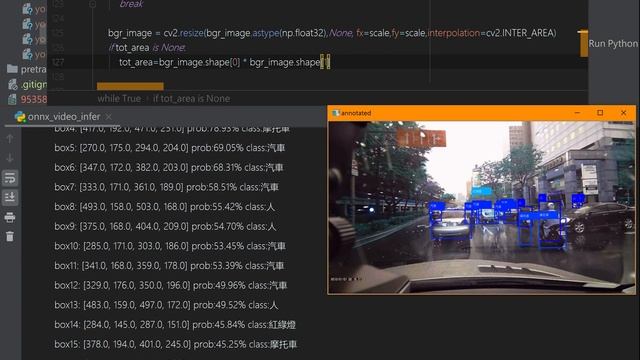Open the .gitignore file in project tree
The width and height of the screenshot is (640, 360).
point(27,84)
